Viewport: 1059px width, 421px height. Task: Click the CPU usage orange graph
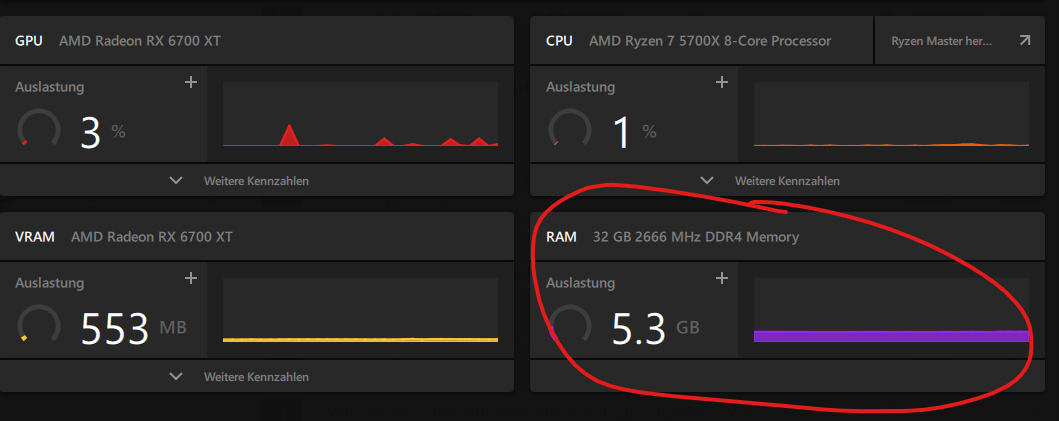pyautogui.click(x=892, y=114)
